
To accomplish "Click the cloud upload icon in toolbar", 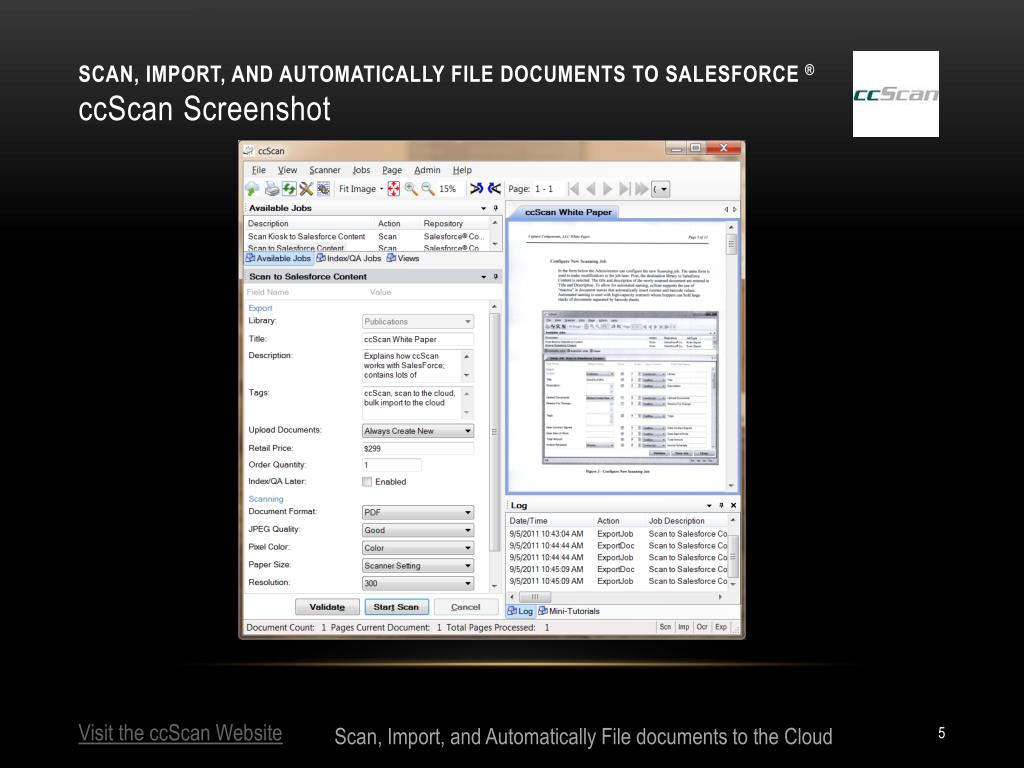I will coord(252,189).
